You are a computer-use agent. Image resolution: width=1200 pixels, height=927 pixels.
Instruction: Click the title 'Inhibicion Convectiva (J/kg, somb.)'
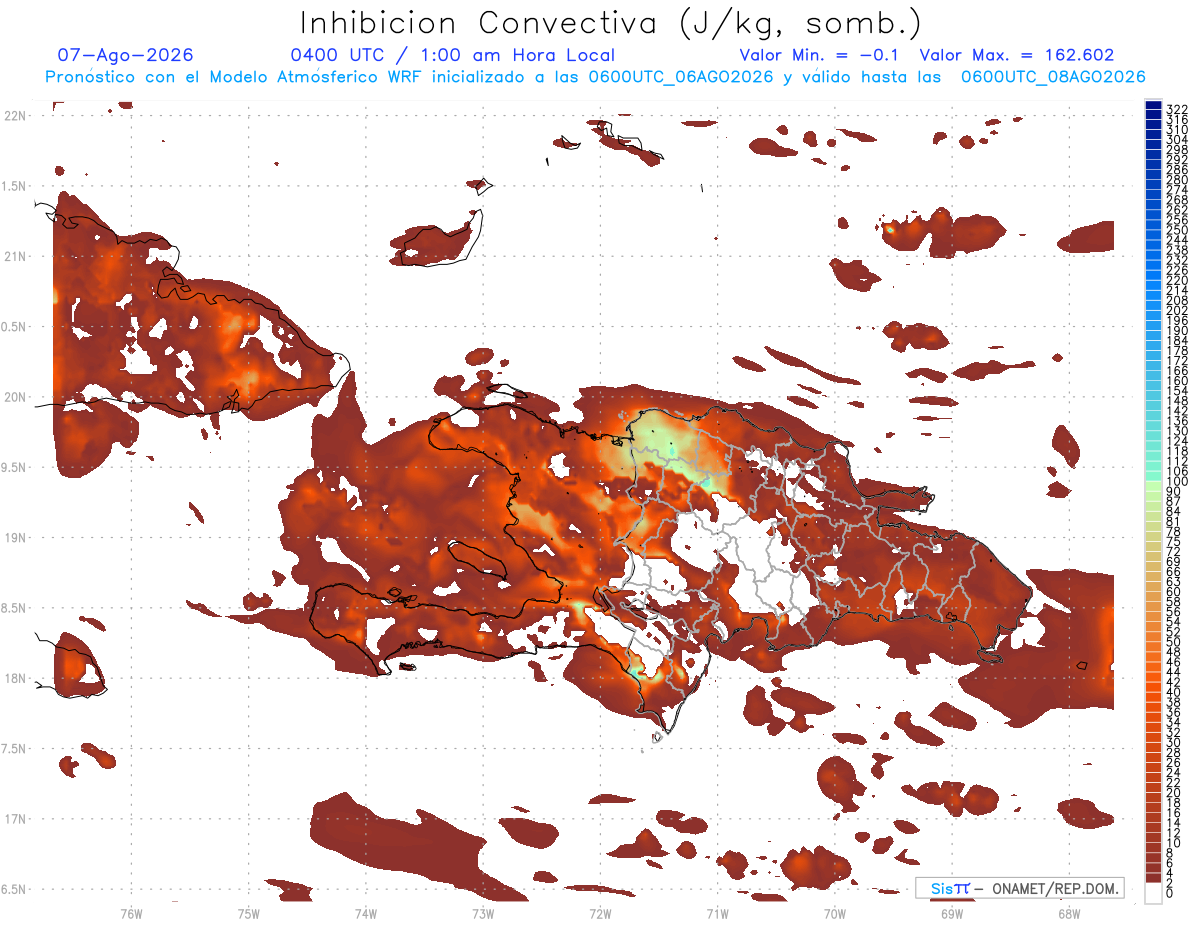(611, 23)
